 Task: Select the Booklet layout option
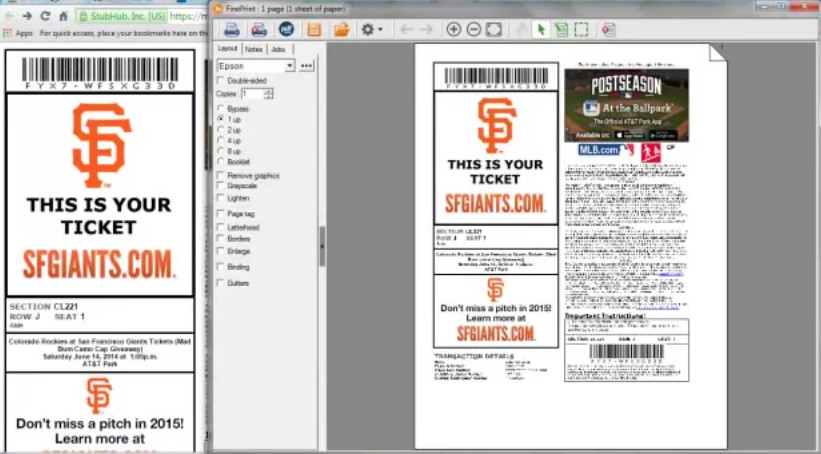pyautogui.click(x=220, y=162)
